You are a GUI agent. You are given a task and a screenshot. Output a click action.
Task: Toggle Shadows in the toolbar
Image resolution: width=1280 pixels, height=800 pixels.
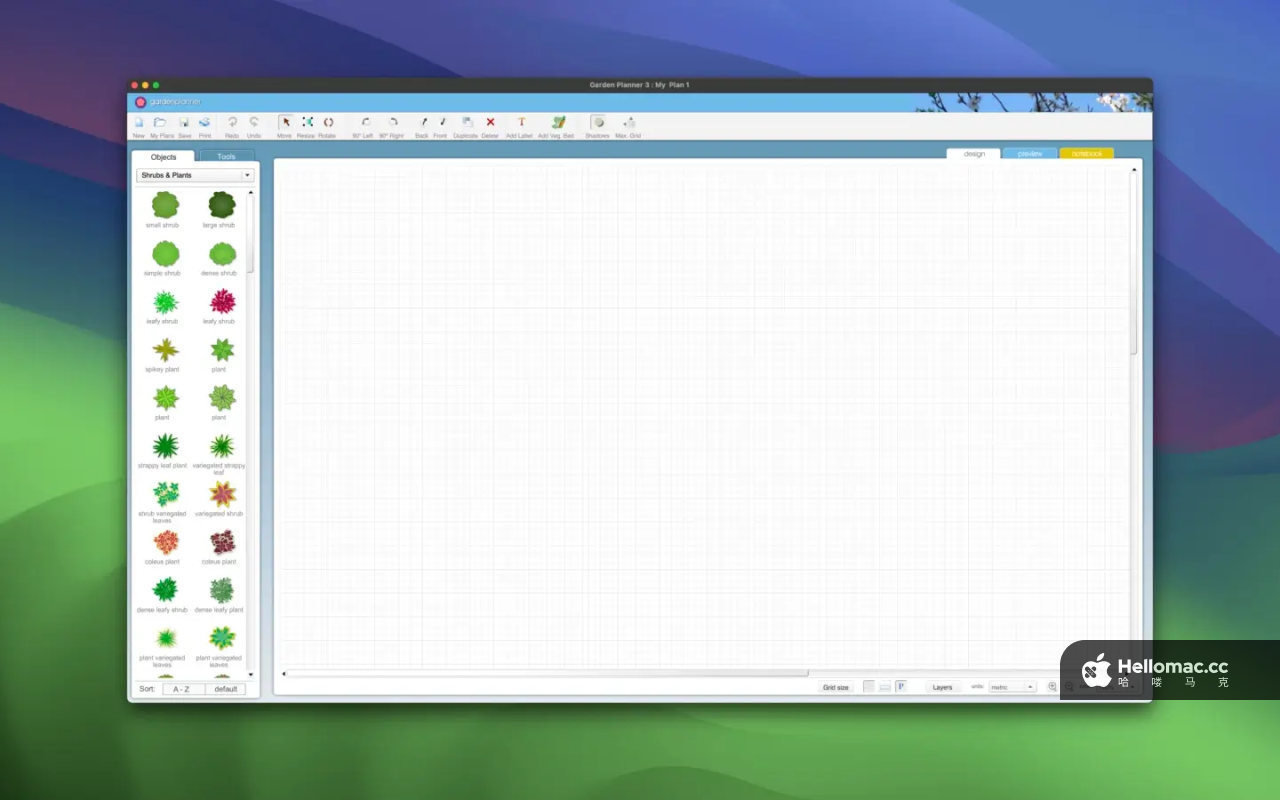pos(597,122)
